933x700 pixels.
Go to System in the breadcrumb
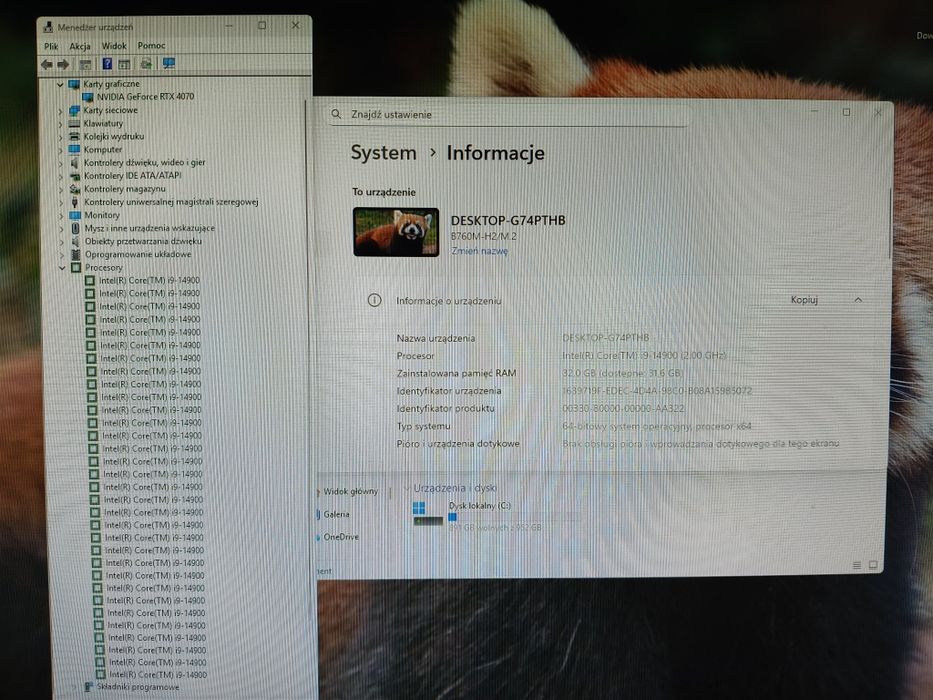point(383,153)
